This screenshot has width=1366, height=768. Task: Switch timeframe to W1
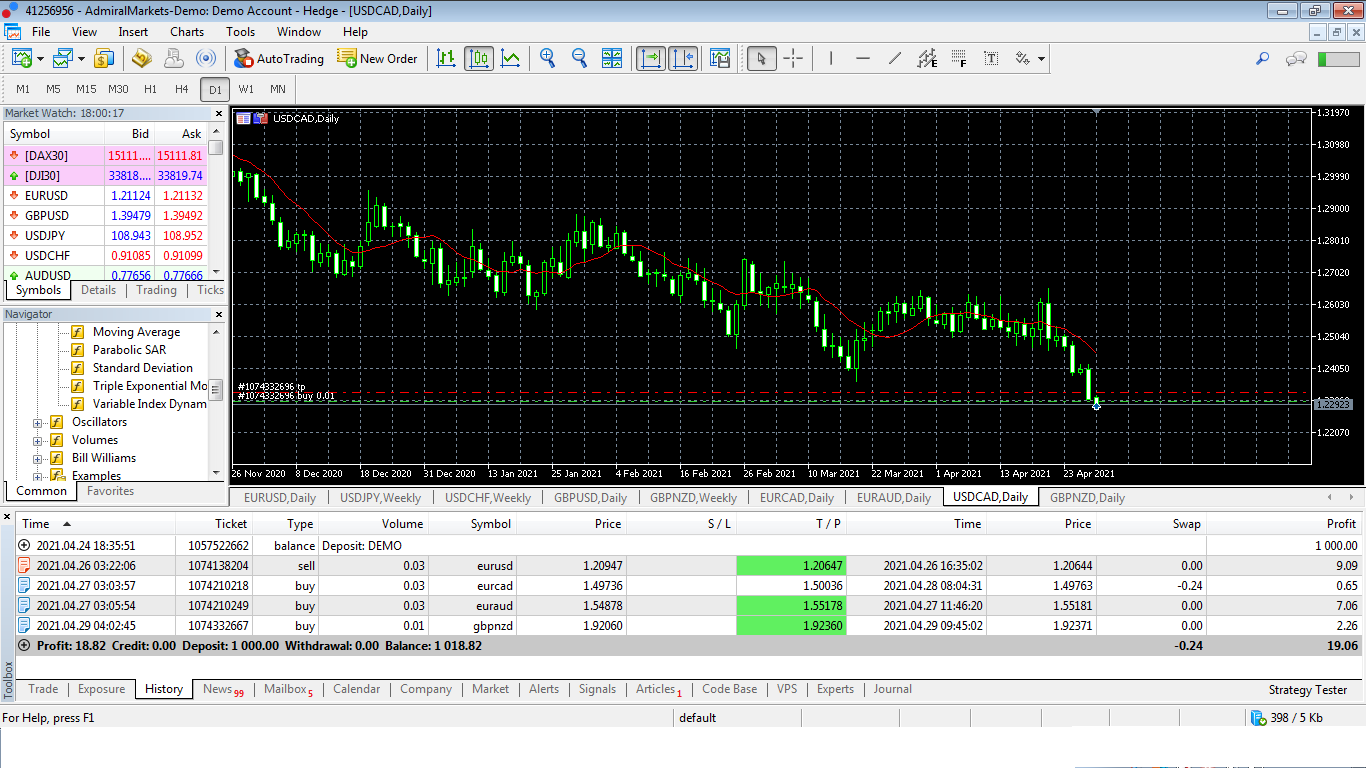(246, 89)
